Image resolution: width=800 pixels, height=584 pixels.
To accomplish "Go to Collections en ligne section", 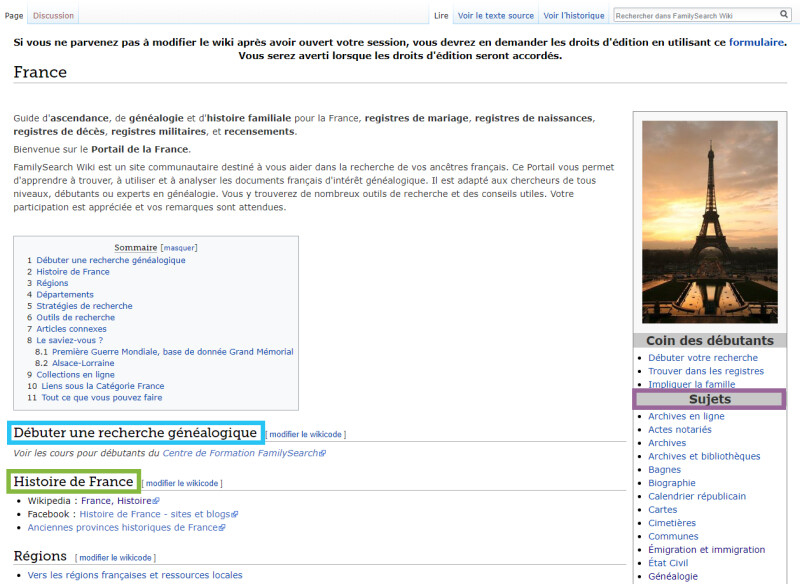I will point(76,374).
